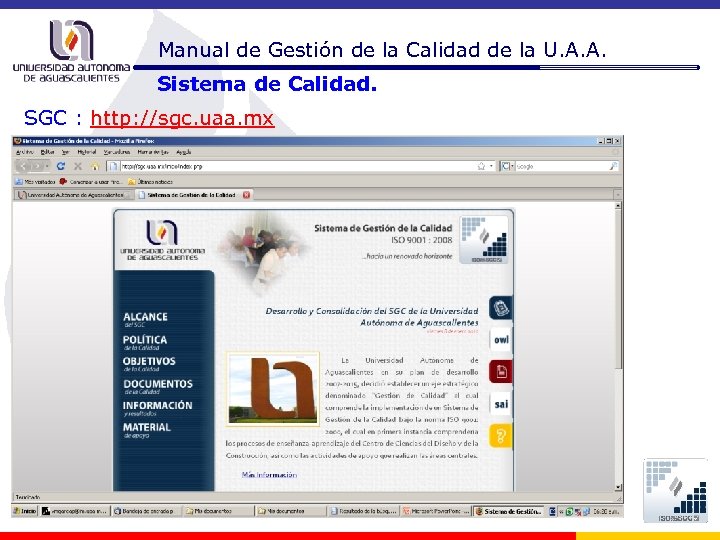Click the sai side button
The image size is (720, 540).
501,404
